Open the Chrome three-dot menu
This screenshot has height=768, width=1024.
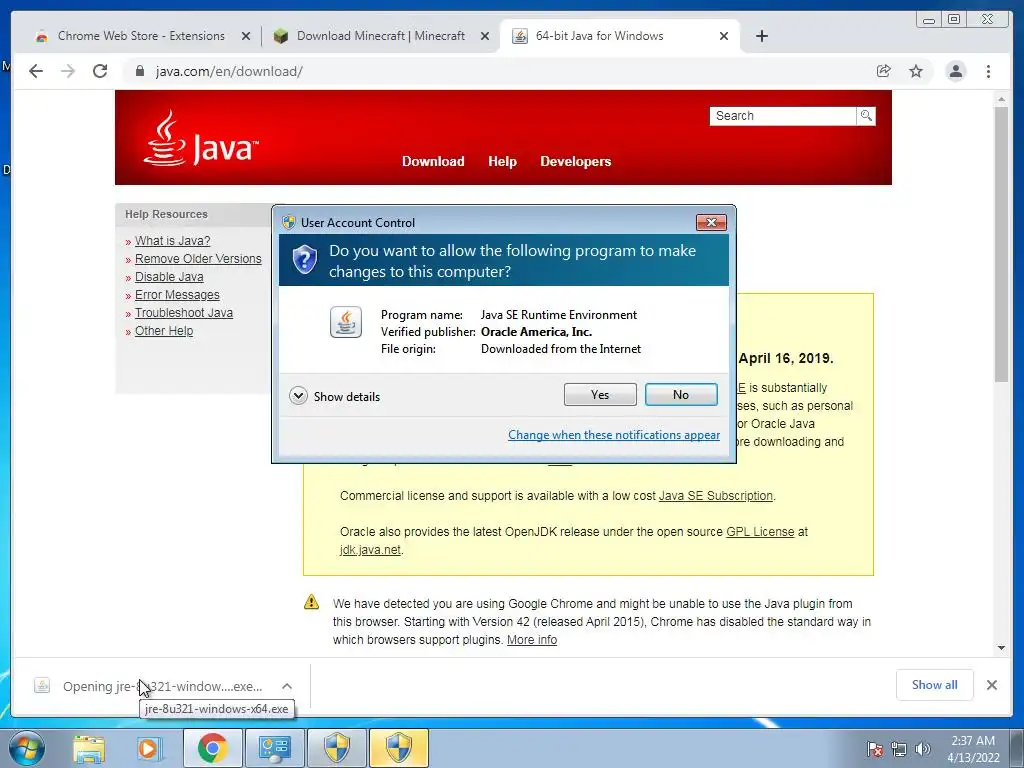pos(988,71)
